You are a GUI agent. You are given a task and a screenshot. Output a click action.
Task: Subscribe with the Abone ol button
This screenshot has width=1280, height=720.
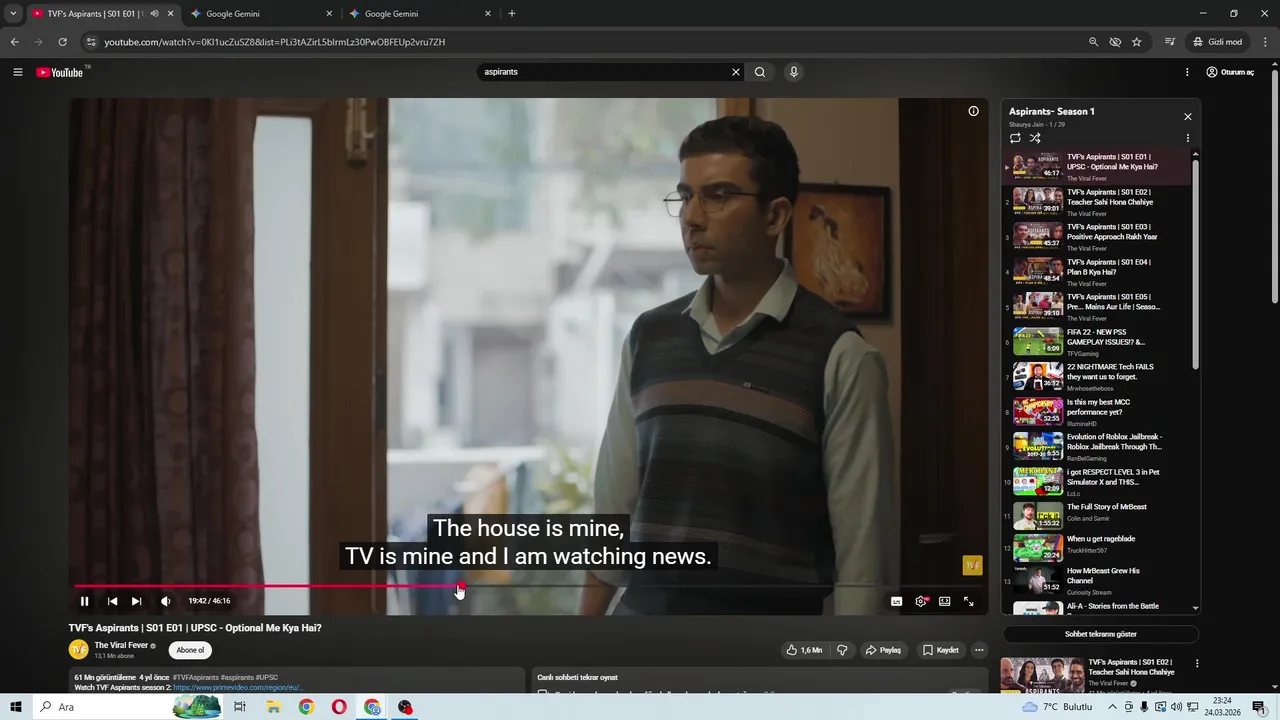point(190,650)
